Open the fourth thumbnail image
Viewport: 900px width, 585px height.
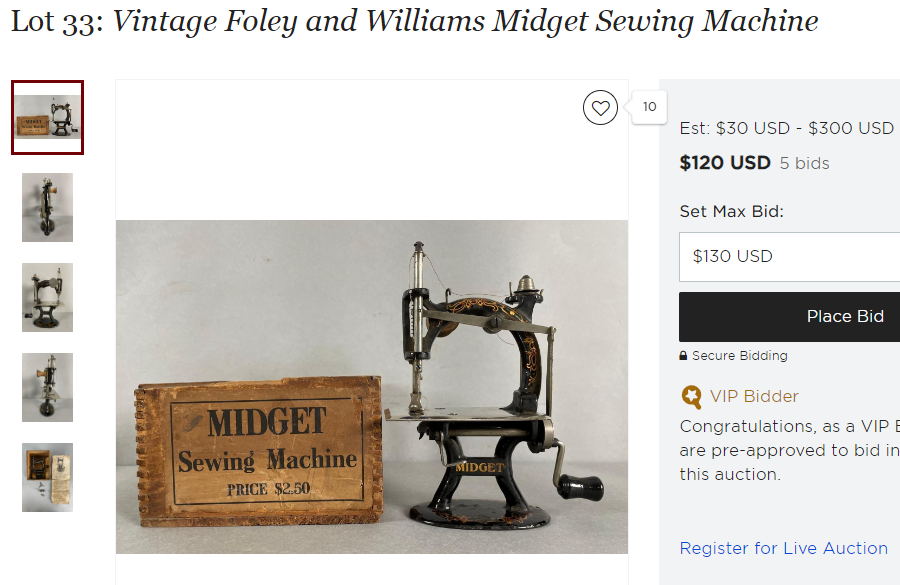47,387
